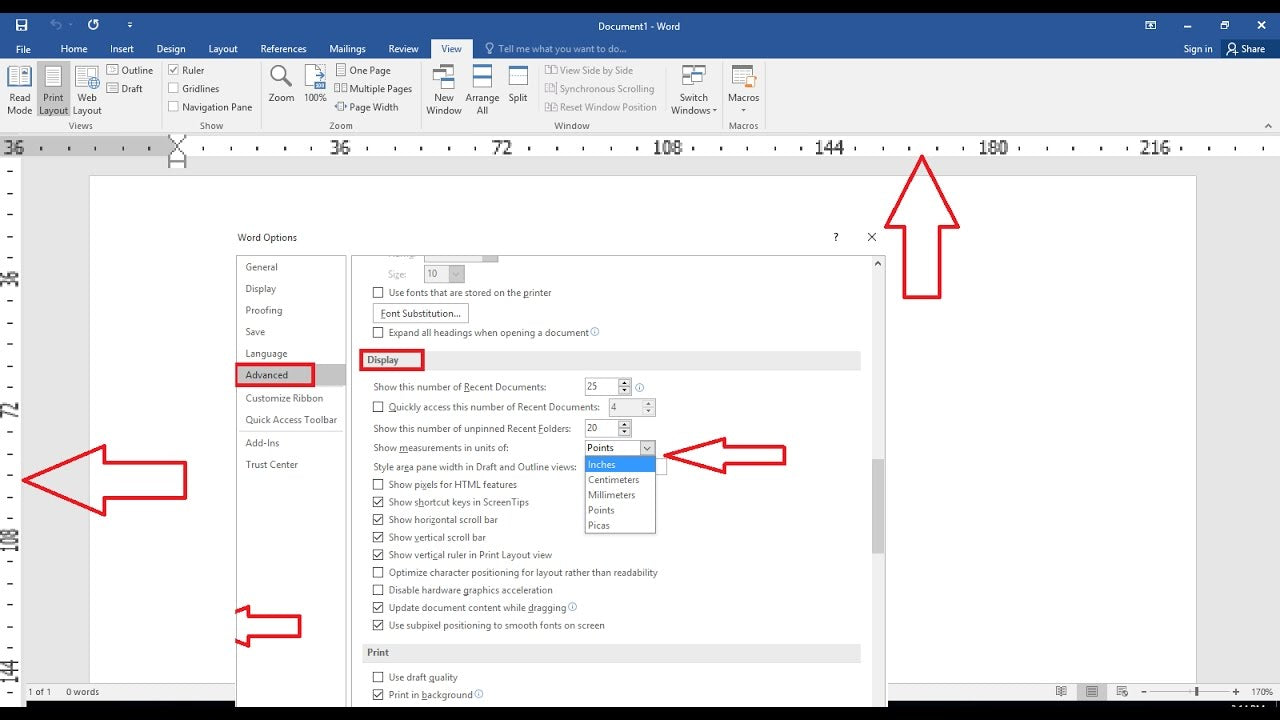
Task: Open Outline view
Action: (x=129, y=70)
